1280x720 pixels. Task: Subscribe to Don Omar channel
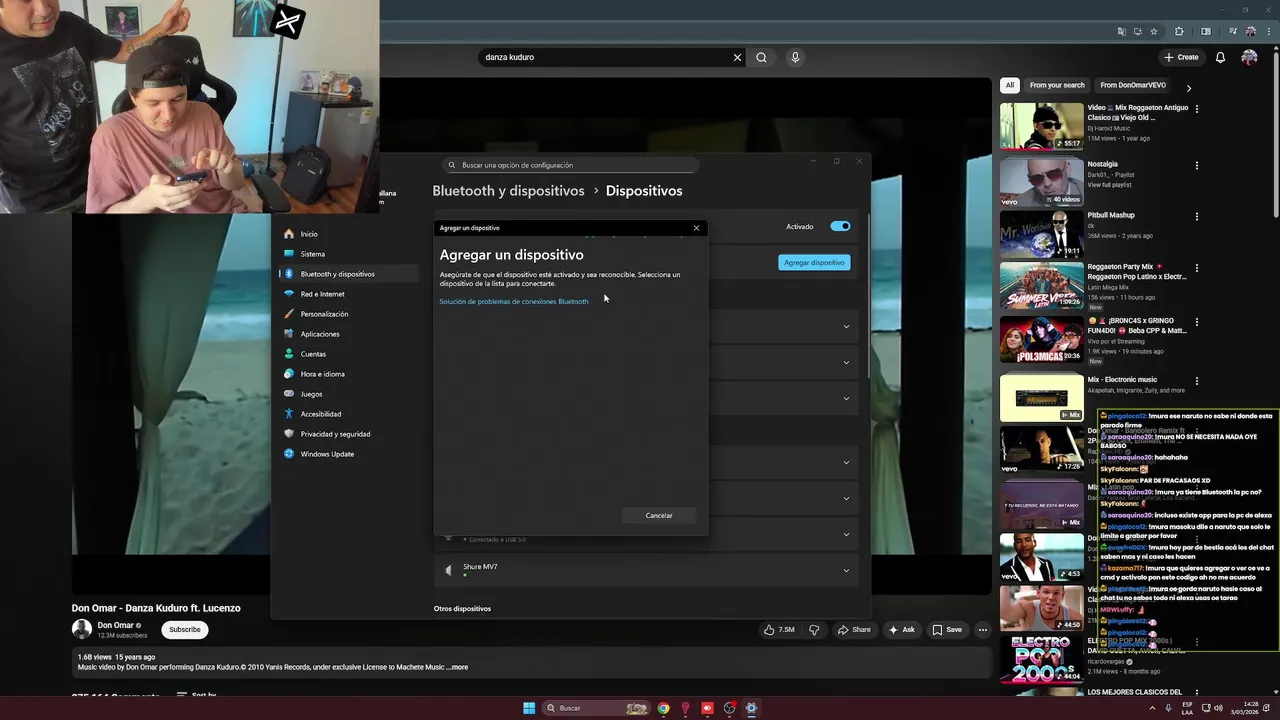[185, 630]
